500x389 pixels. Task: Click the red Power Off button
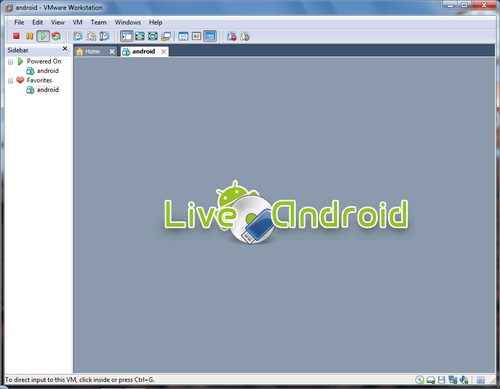(x=16, y=36)
